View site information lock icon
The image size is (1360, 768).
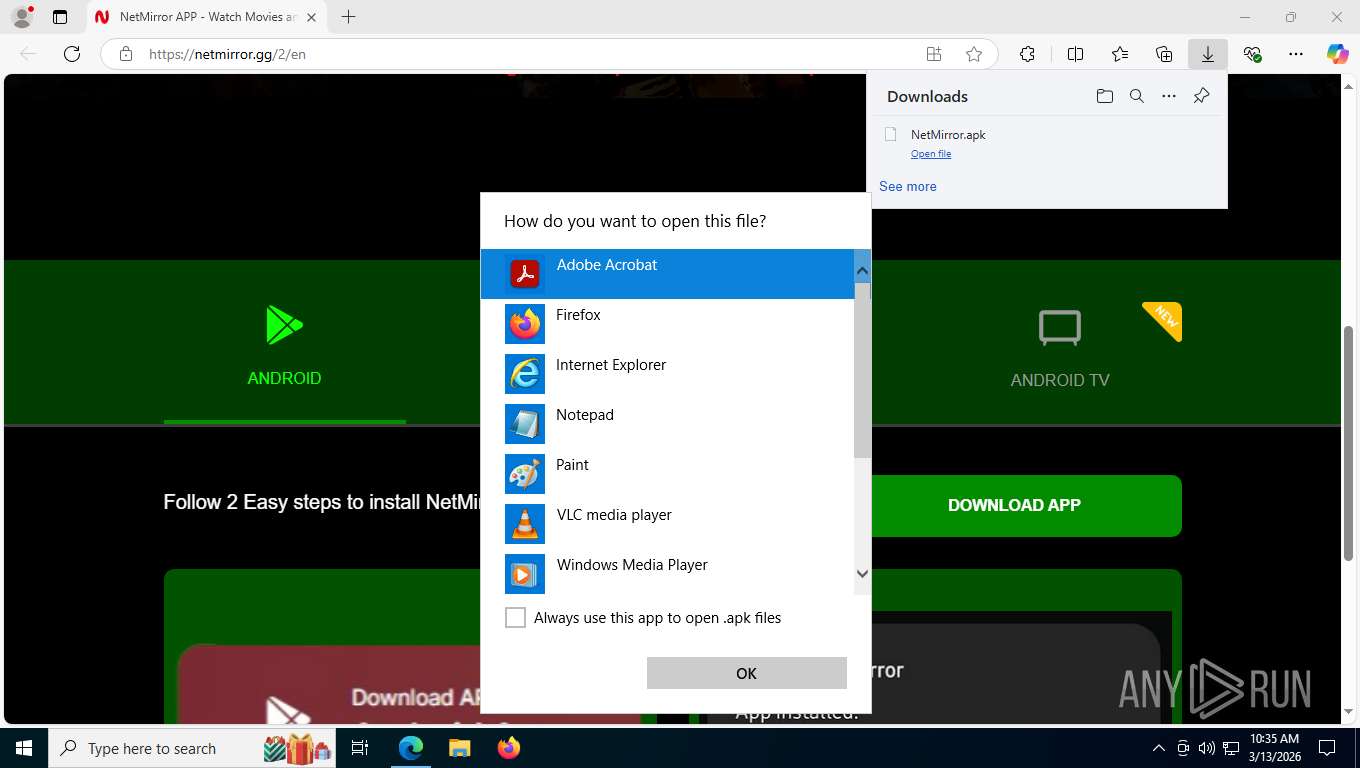(126, 54)
